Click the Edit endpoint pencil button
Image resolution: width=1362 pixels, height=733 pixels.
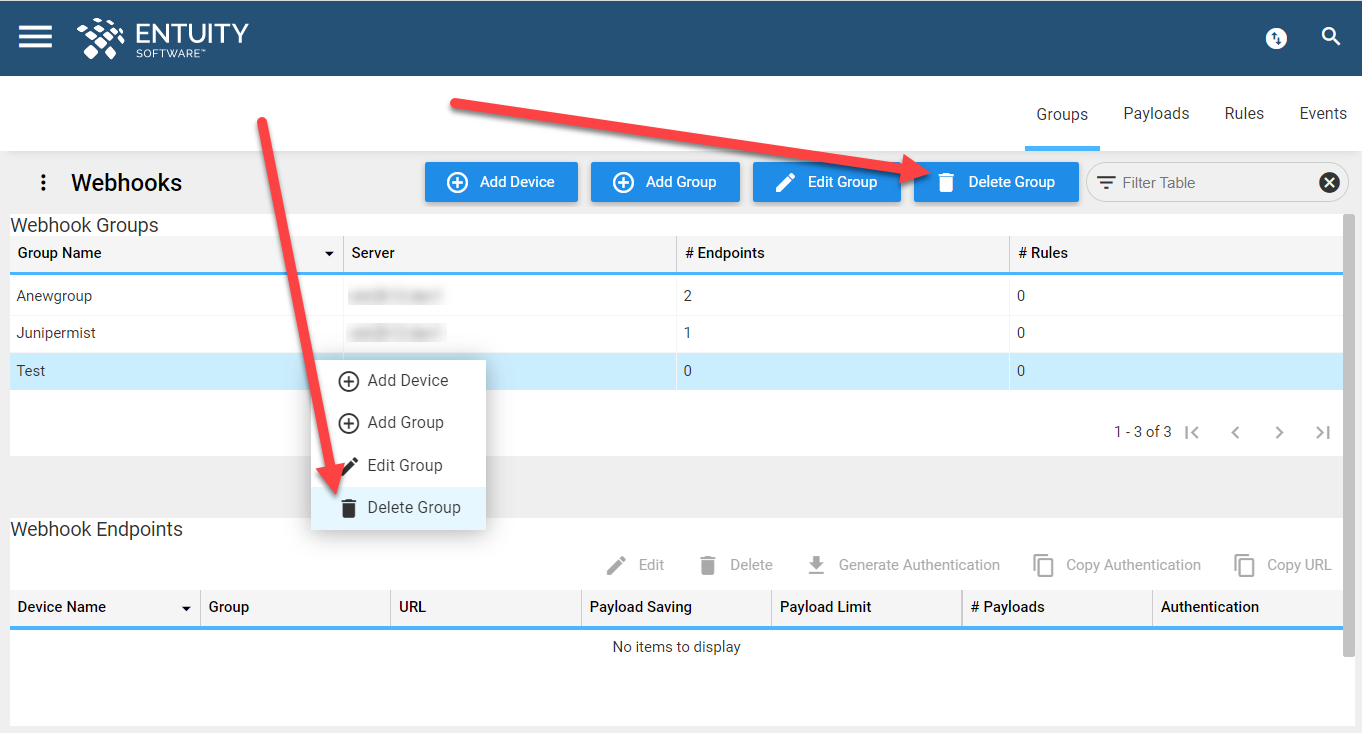(x=636, y=565)
